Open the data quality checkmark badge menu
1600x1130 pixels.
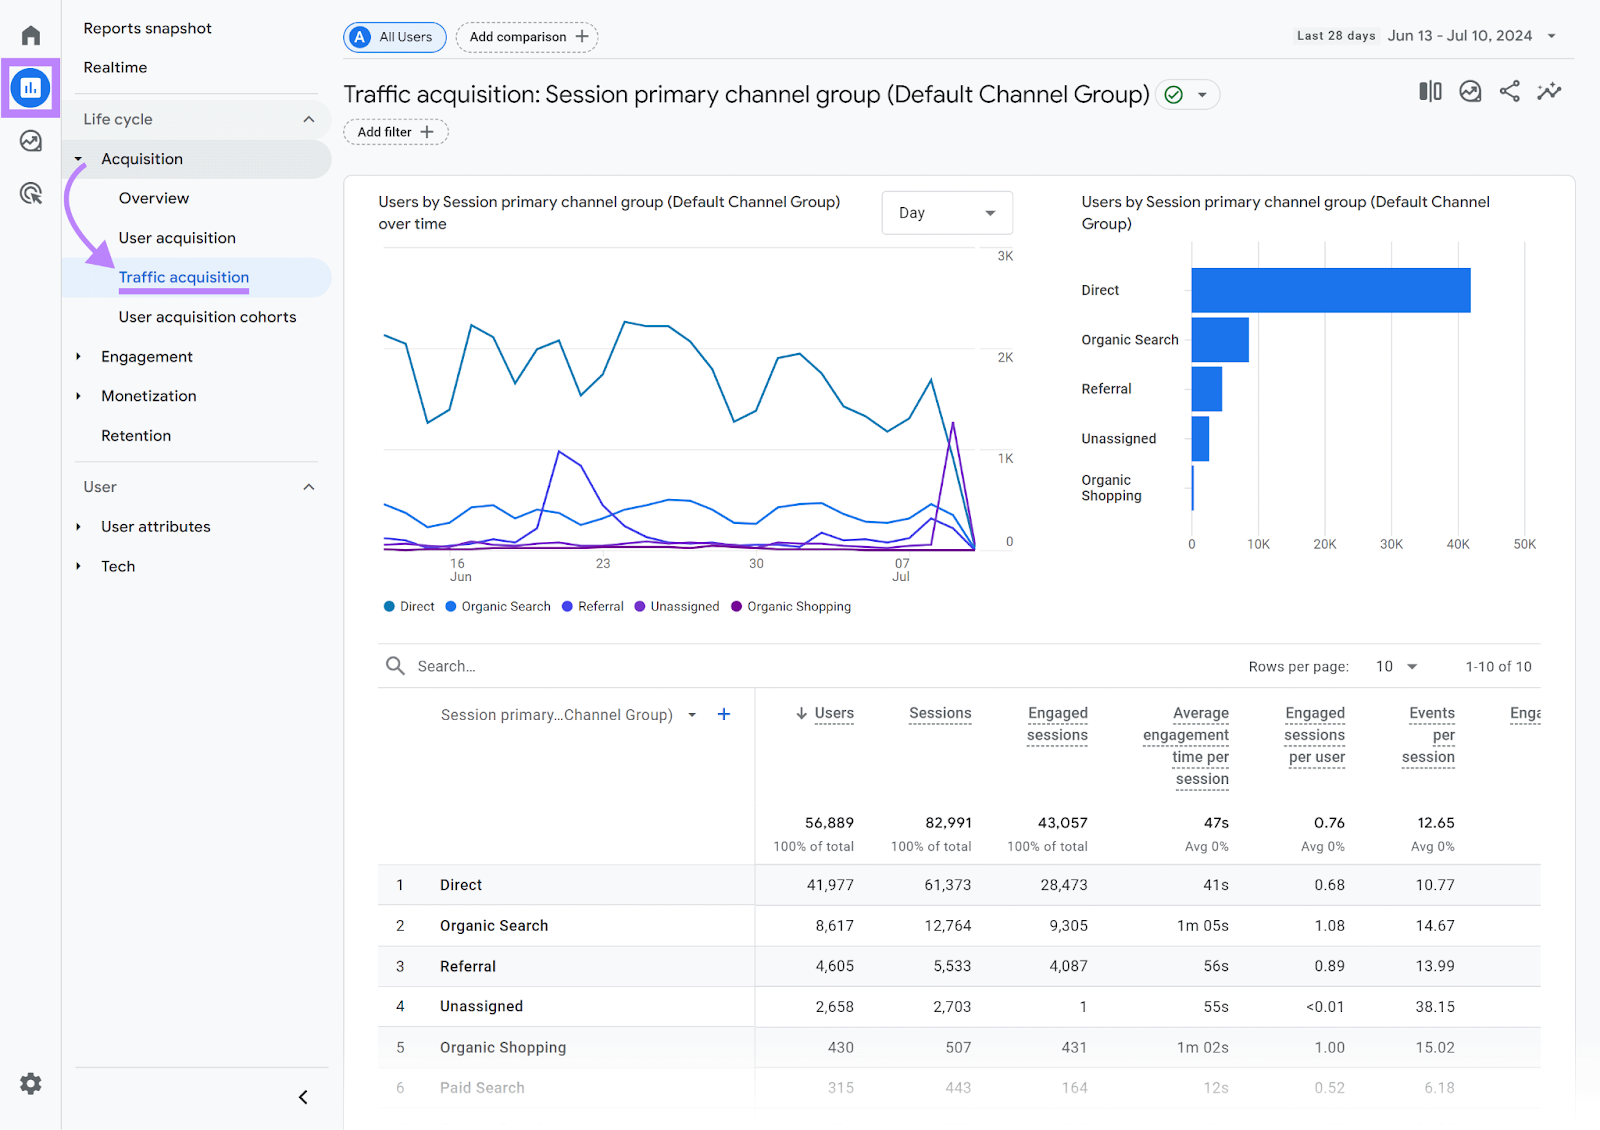click(x=1187, y=94)
